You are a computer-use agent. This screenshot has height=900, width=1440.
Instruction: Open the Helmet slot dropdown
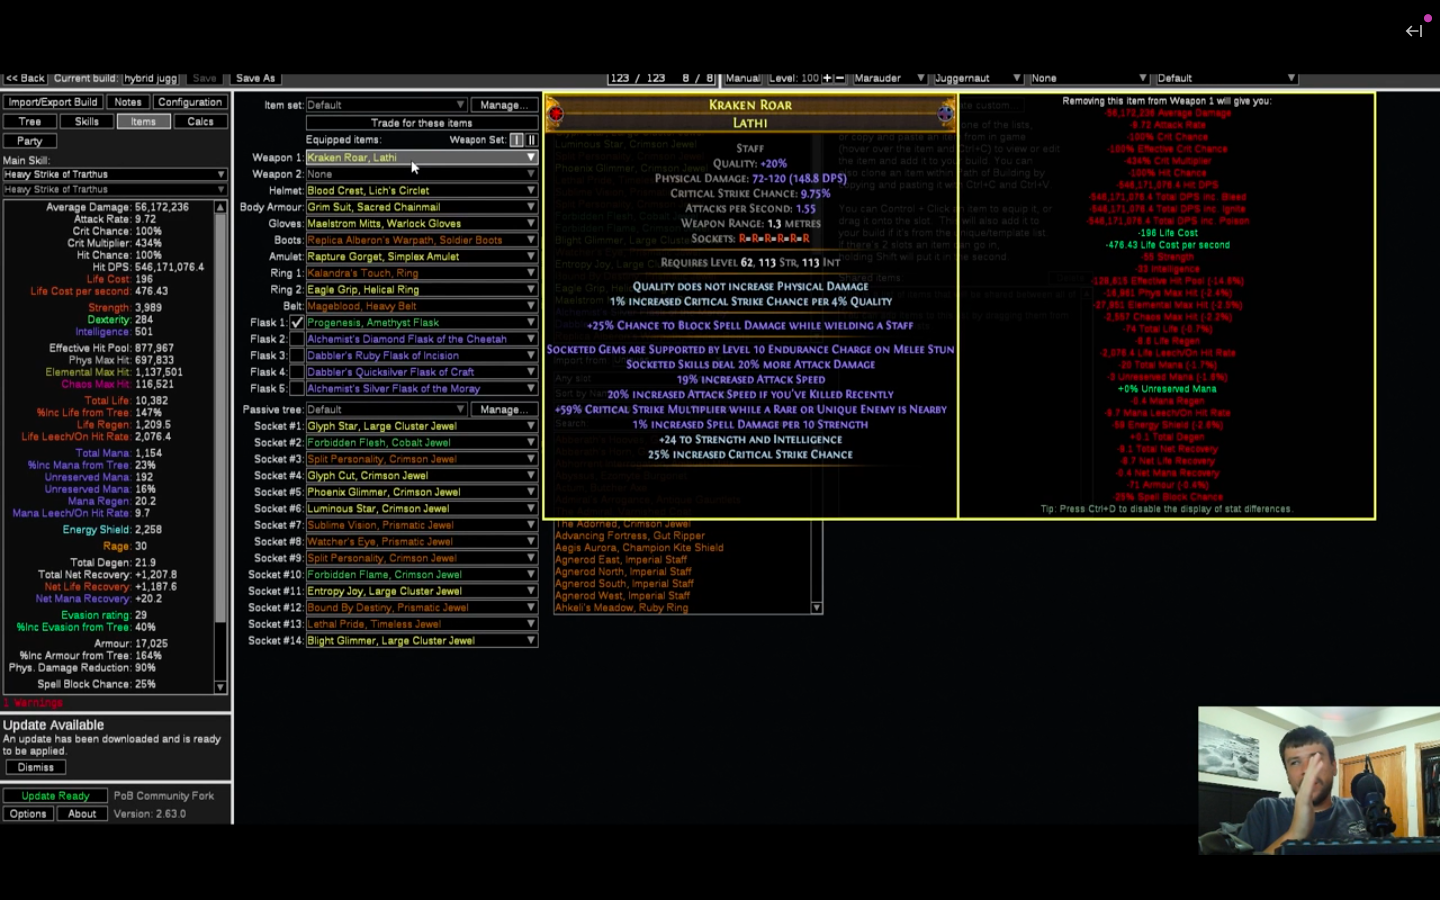(422, 190)
